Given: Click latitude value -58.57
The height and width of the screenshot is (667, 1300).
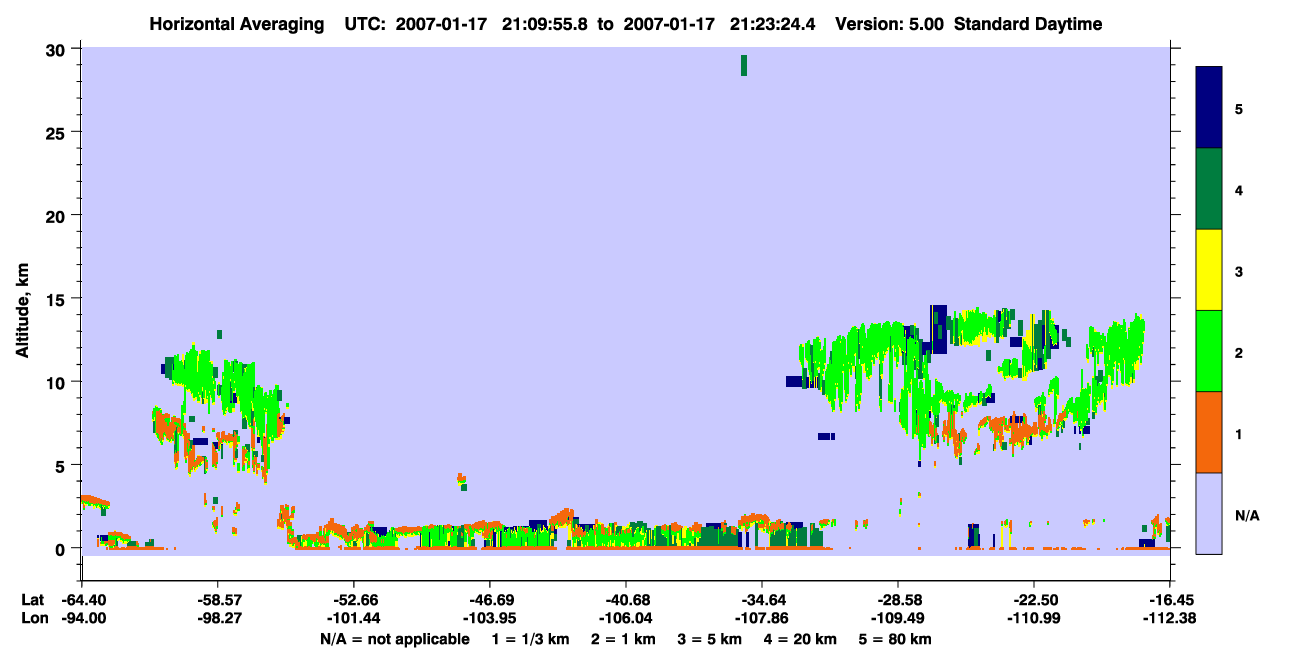Looking at the screenshot, I should point(218,599).
